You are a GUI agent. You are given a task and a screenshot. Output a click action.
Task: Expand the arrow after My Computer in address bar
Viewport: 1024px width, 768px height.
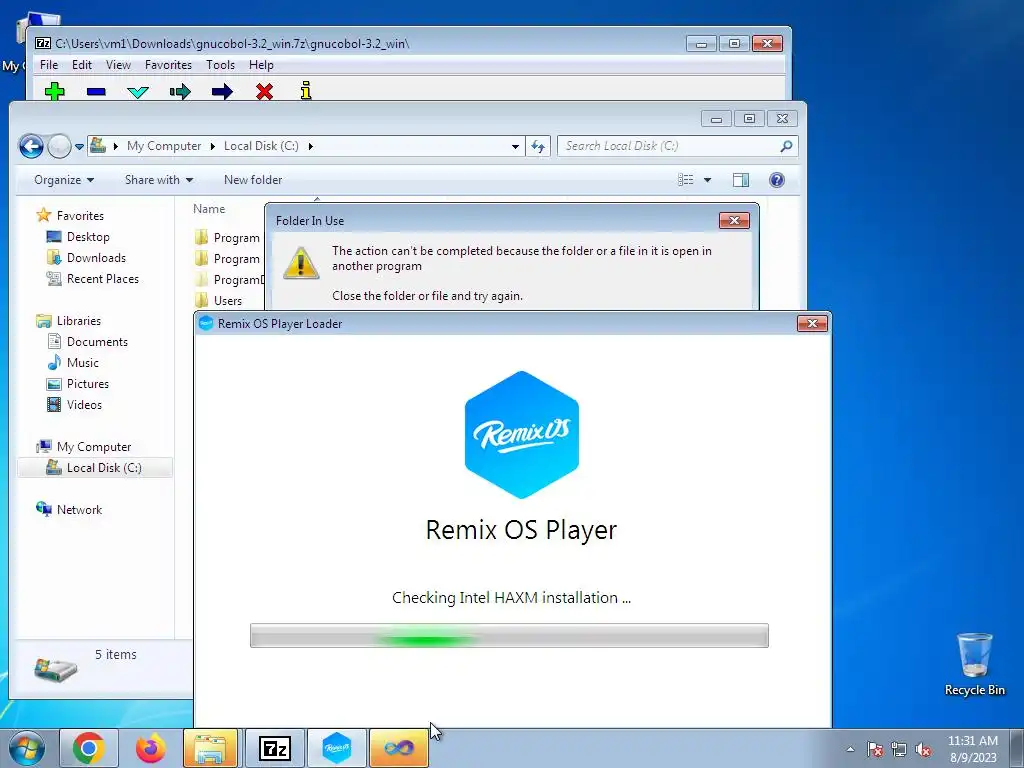tap(213, 146)
